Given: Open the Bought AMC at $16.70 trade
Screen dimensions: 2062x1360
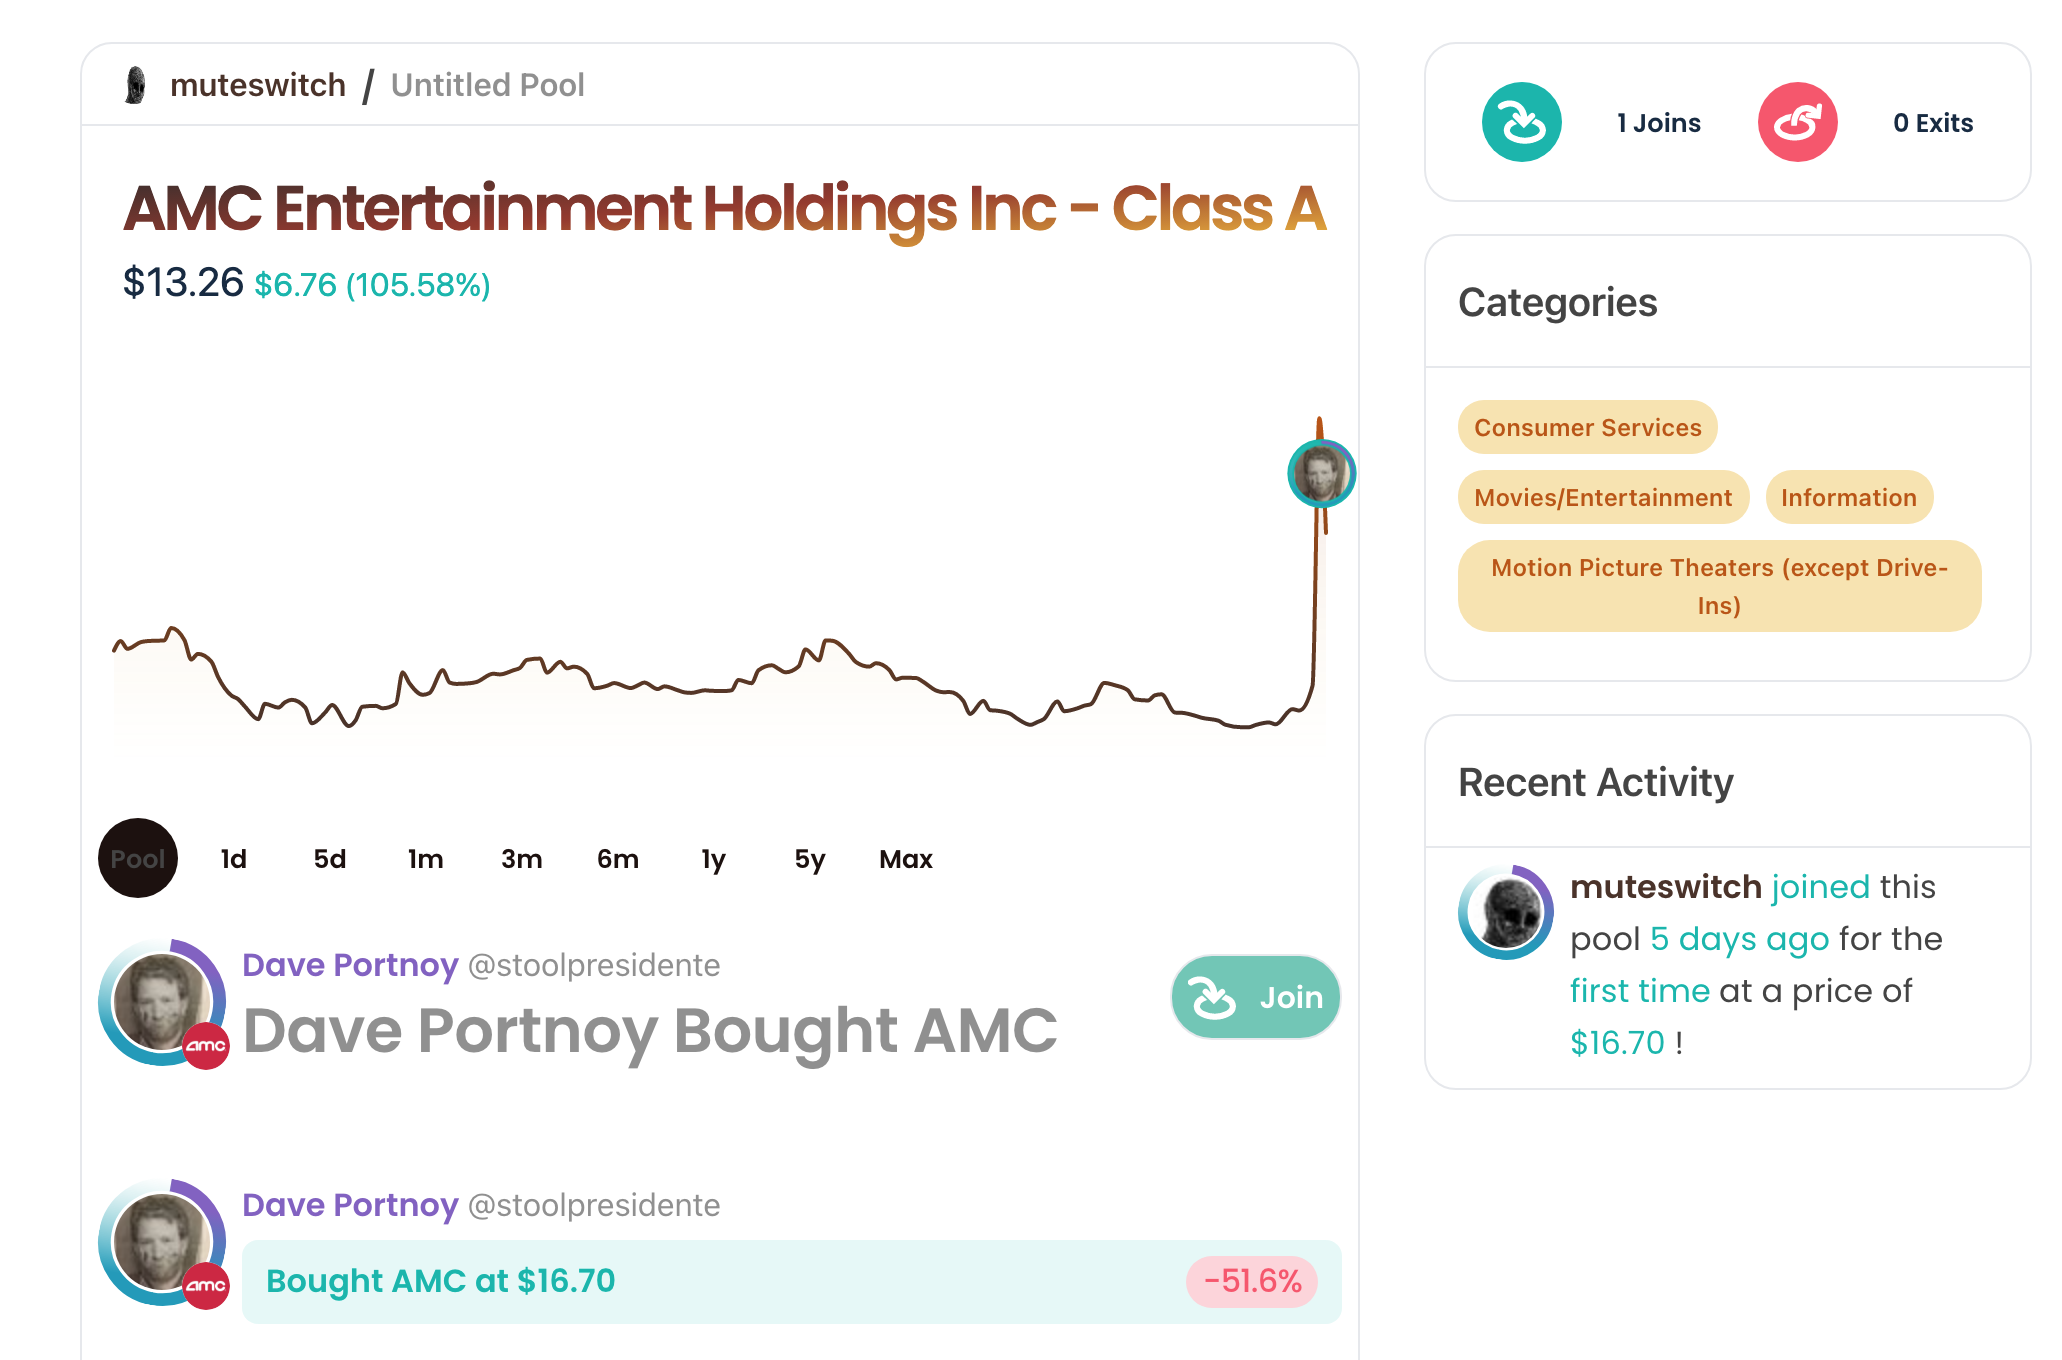Looking at the screenshot, I should tap(791, 1281).
